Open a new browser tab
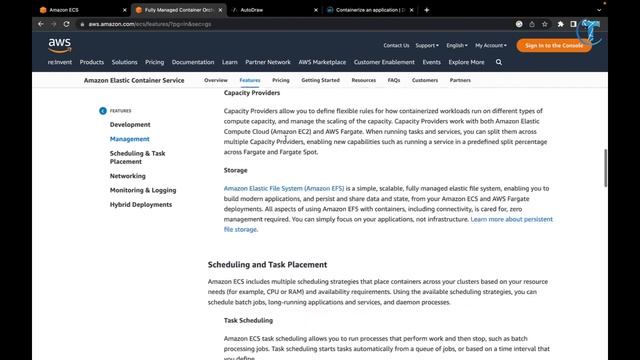The width and height of the screenshot is (640, 360). click(x=427, y=10)
